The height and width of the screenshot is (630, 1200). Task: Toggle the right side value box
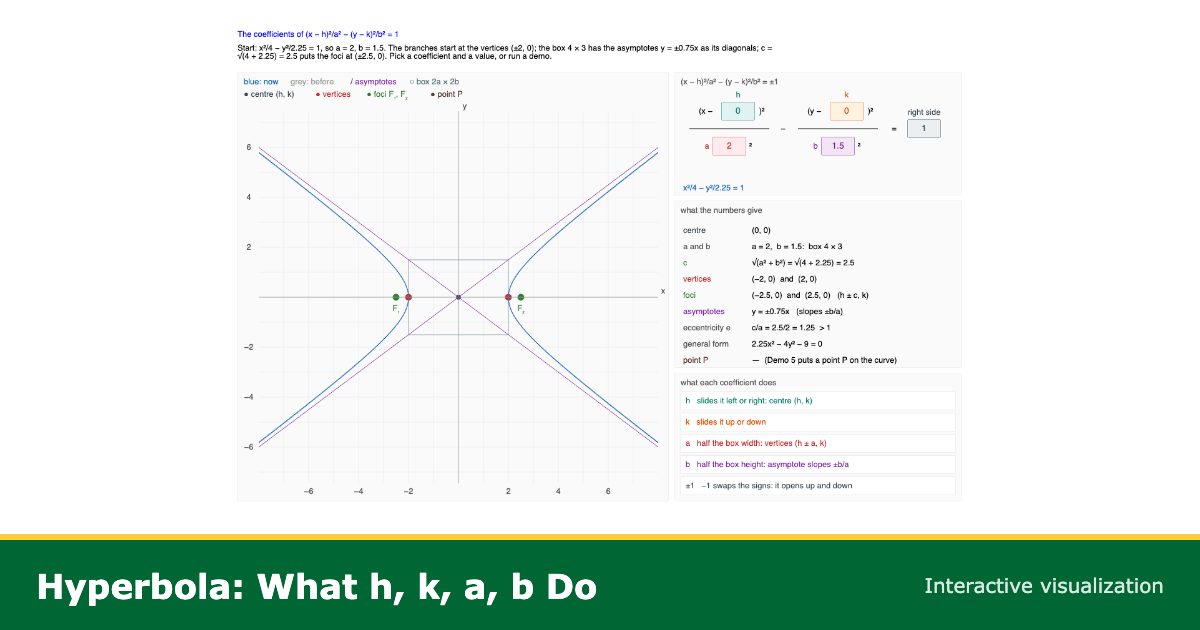pyautogui.click(x=924, y=128)
